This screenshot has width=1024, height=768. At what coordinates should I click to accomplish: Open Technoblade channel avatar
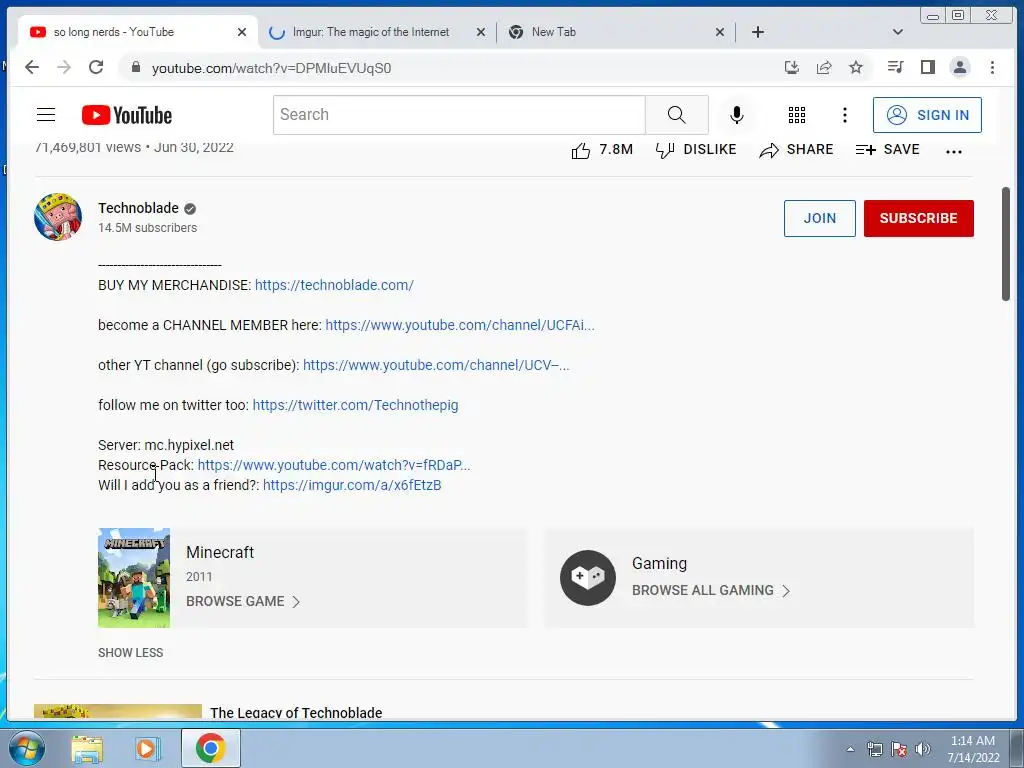pos(58,217)
